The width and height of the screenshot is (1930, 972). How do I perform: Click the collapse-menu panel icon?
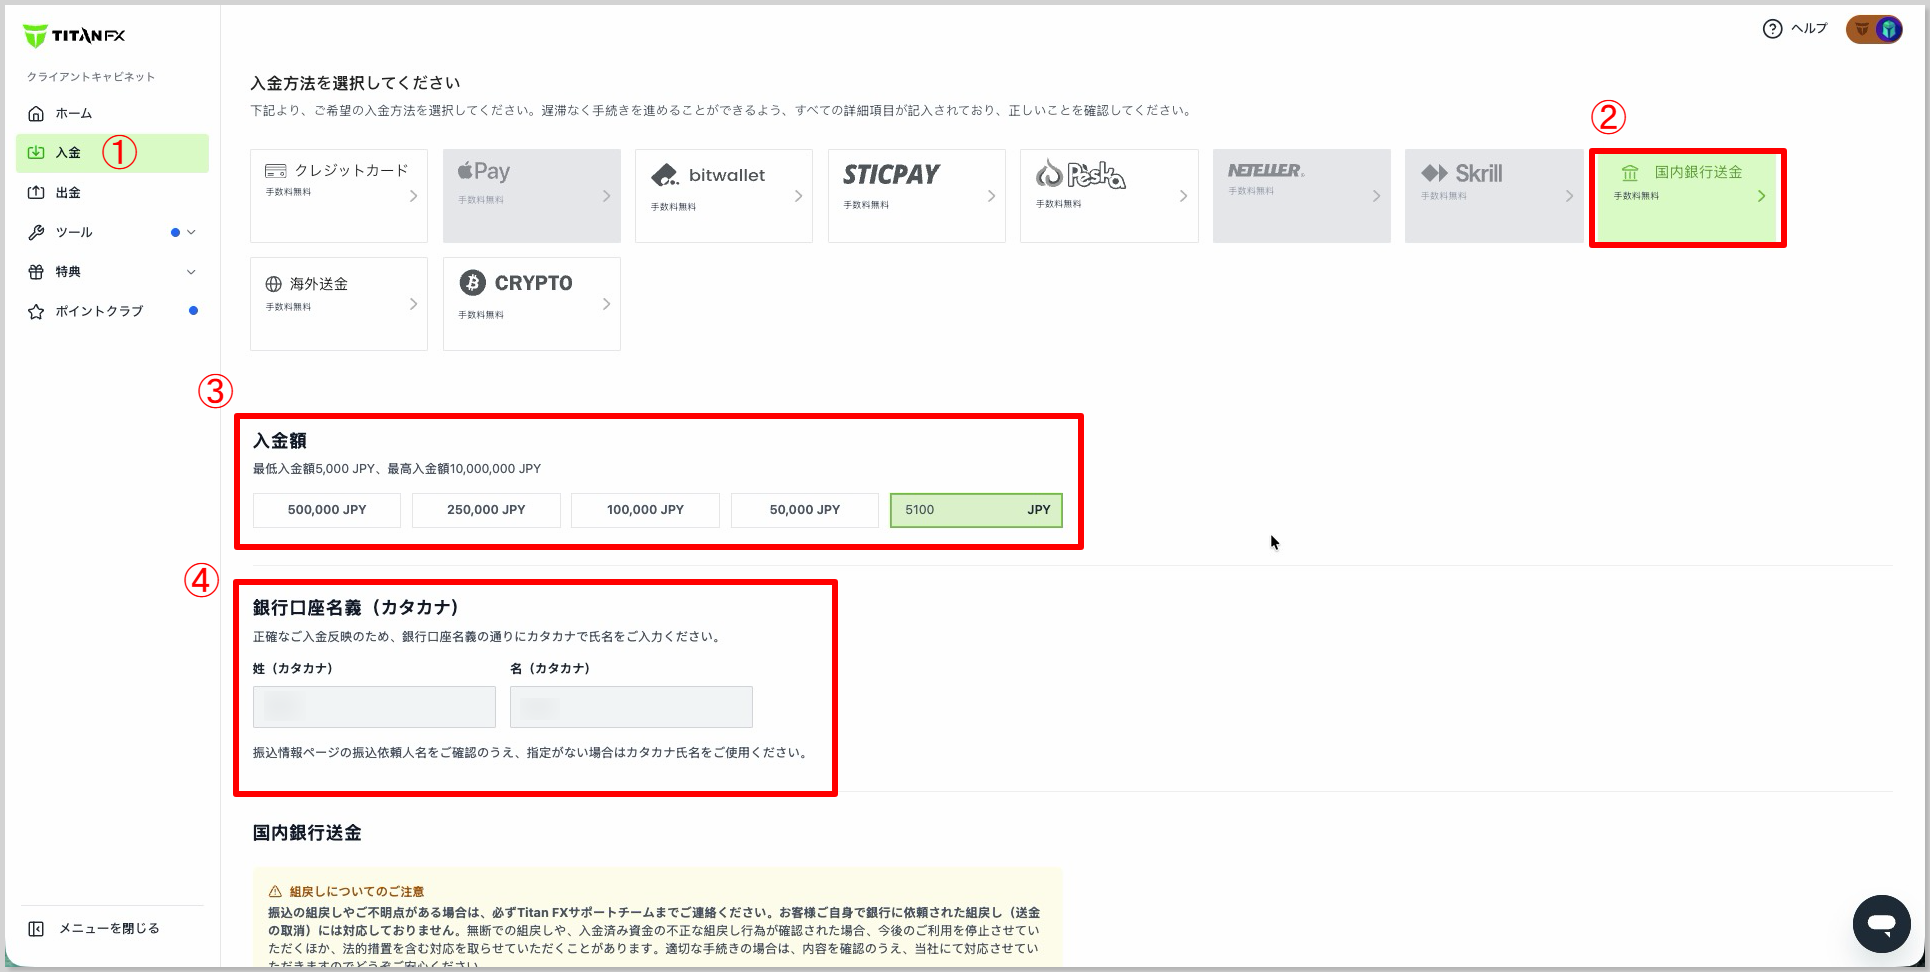click(36, 929)
